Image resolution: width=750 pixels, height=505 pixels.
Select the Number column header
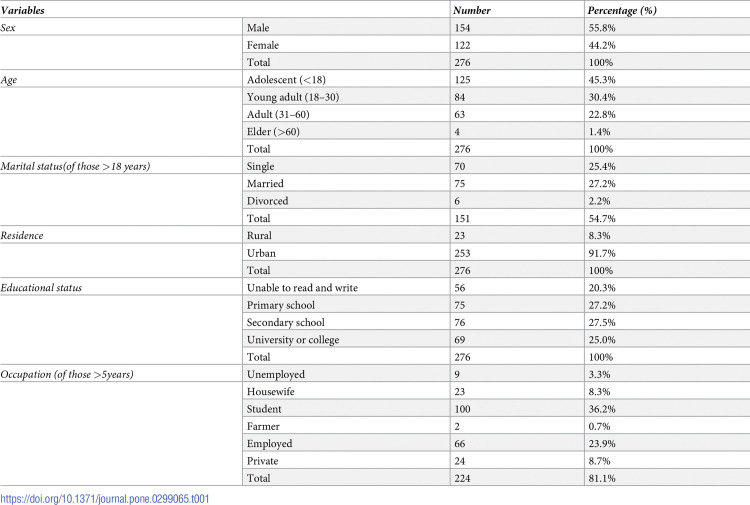(x=472, y=10)
